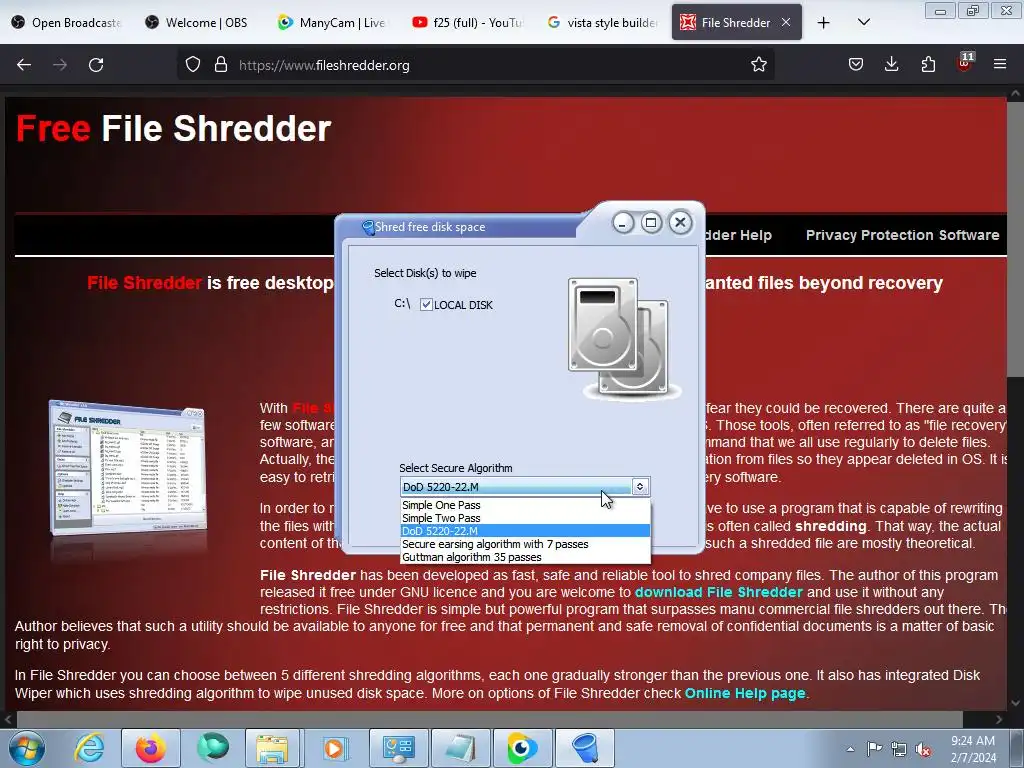Pick Guttman algorithm 35 passes

(x=525, y=557)
